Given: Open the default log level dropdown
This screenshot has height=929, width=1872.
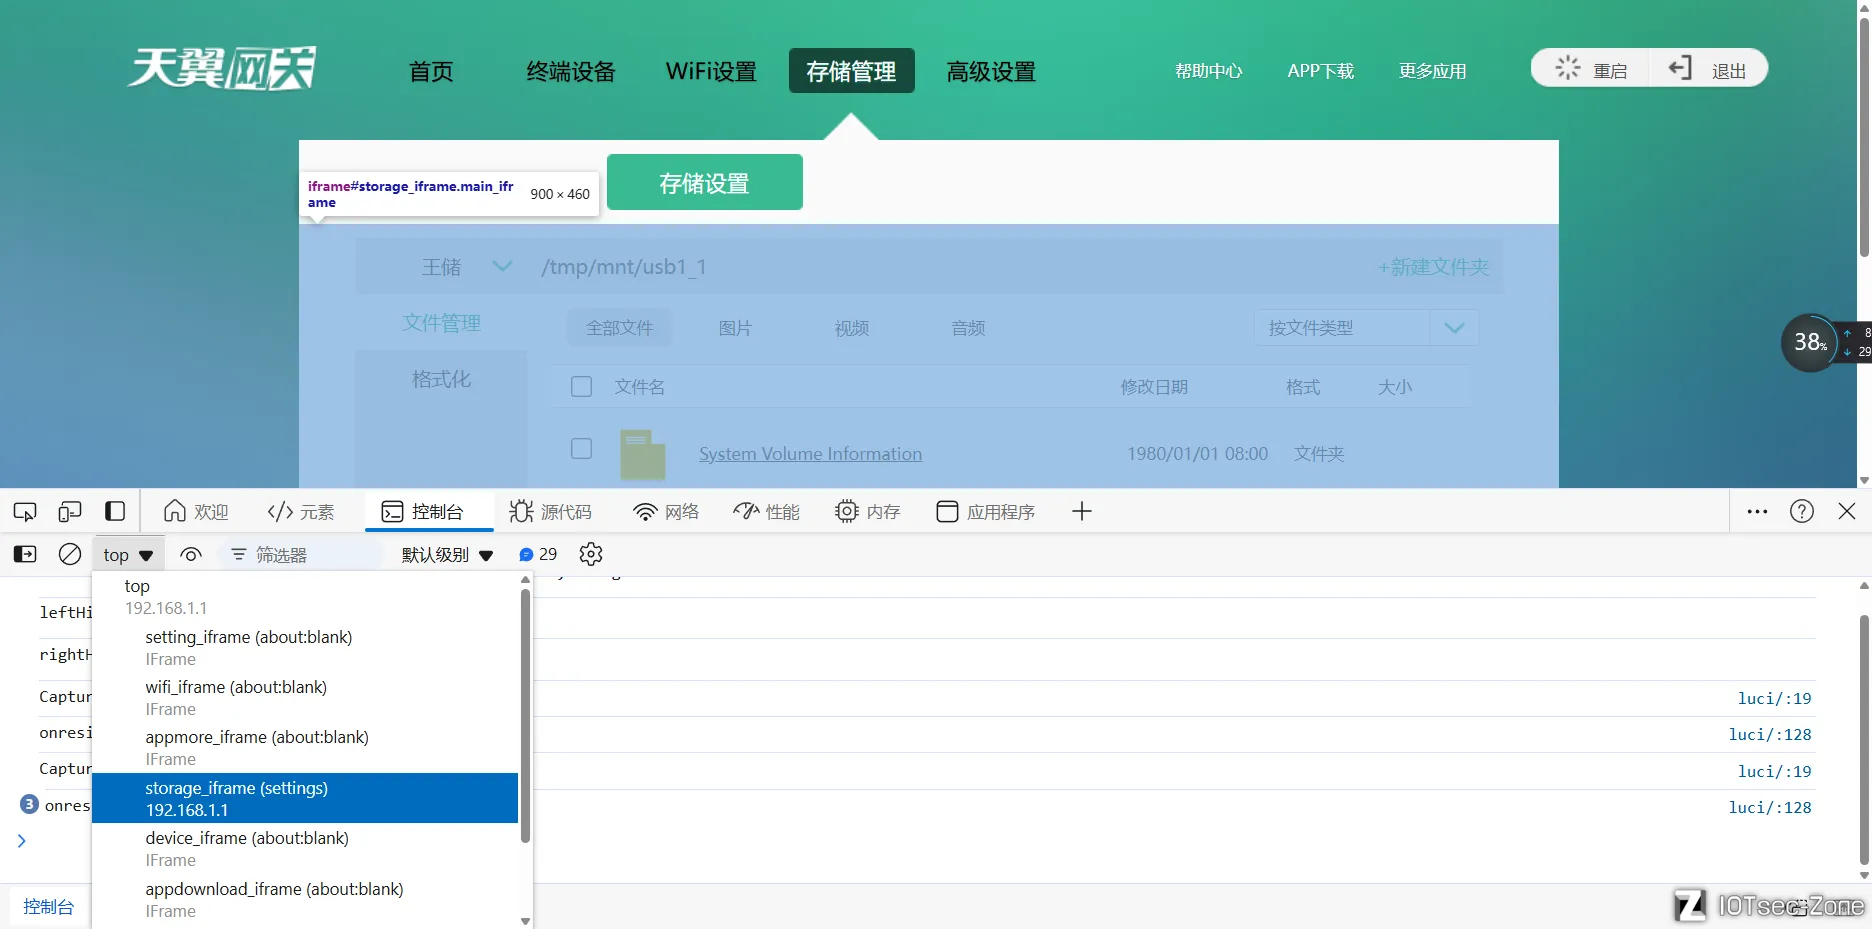Looking at the screenshot, I should point(447,554).
